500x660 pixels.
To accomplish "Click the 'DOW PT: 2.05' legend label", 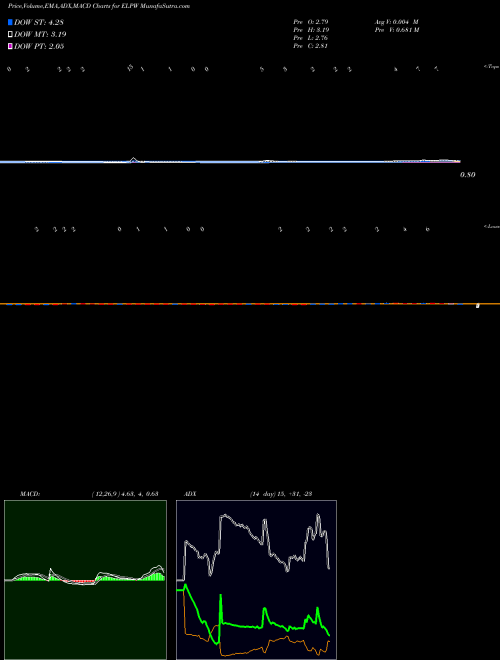I will click(x=39, y=46).
